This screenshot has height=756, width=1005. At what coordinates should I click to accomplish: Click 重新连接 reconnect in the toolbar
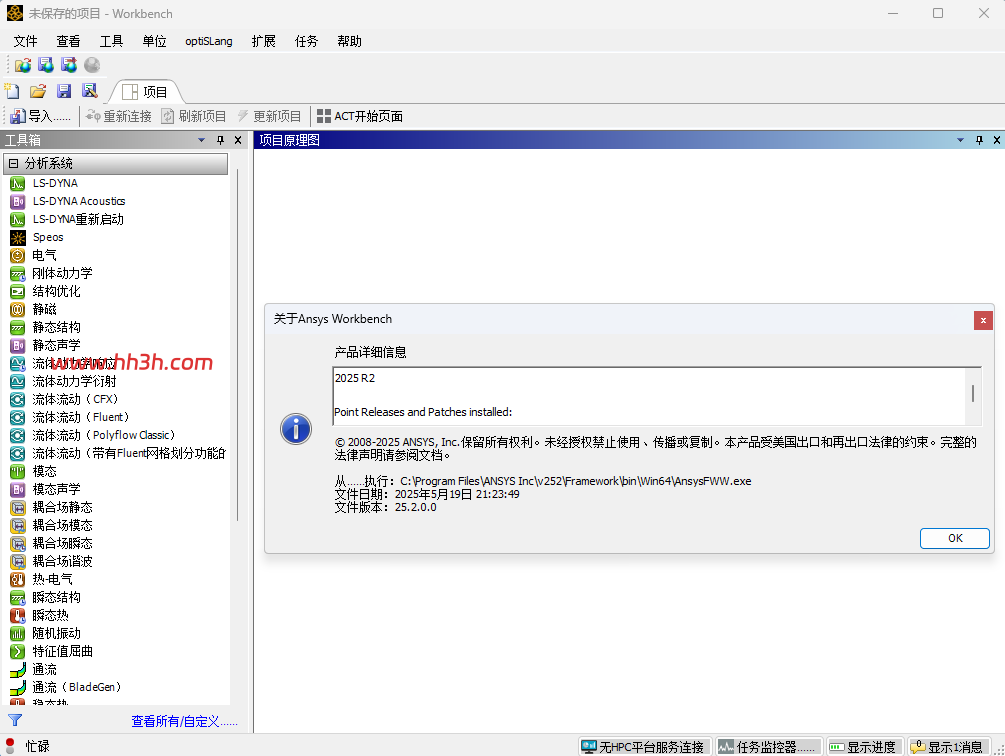click(x=119, y=116)
